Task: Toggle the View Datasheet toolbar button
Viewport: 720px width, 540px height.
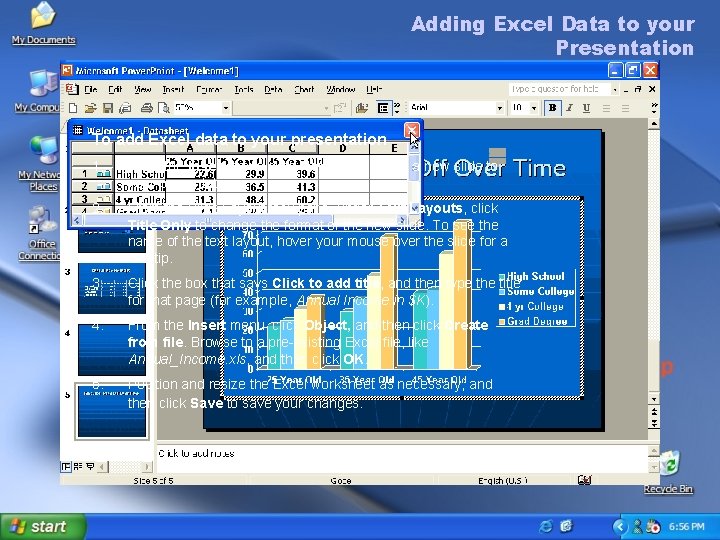Action: pyautogui.click(x=383, y=108)
